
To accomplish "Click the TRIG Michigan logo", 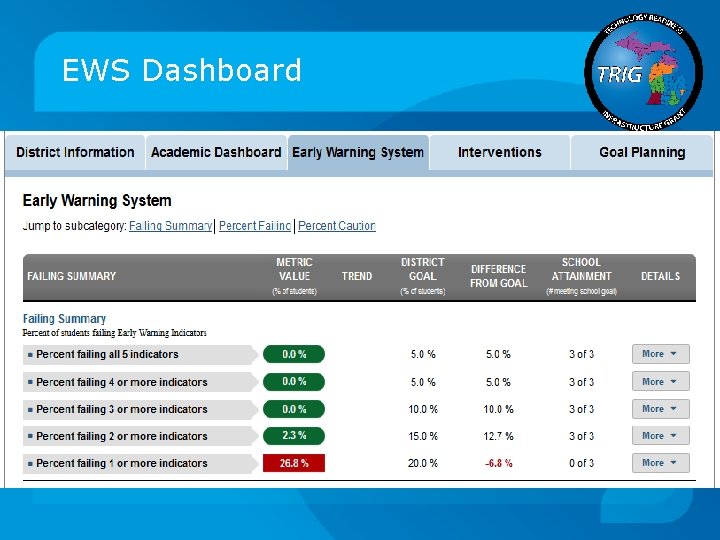I will click(643, 72).
